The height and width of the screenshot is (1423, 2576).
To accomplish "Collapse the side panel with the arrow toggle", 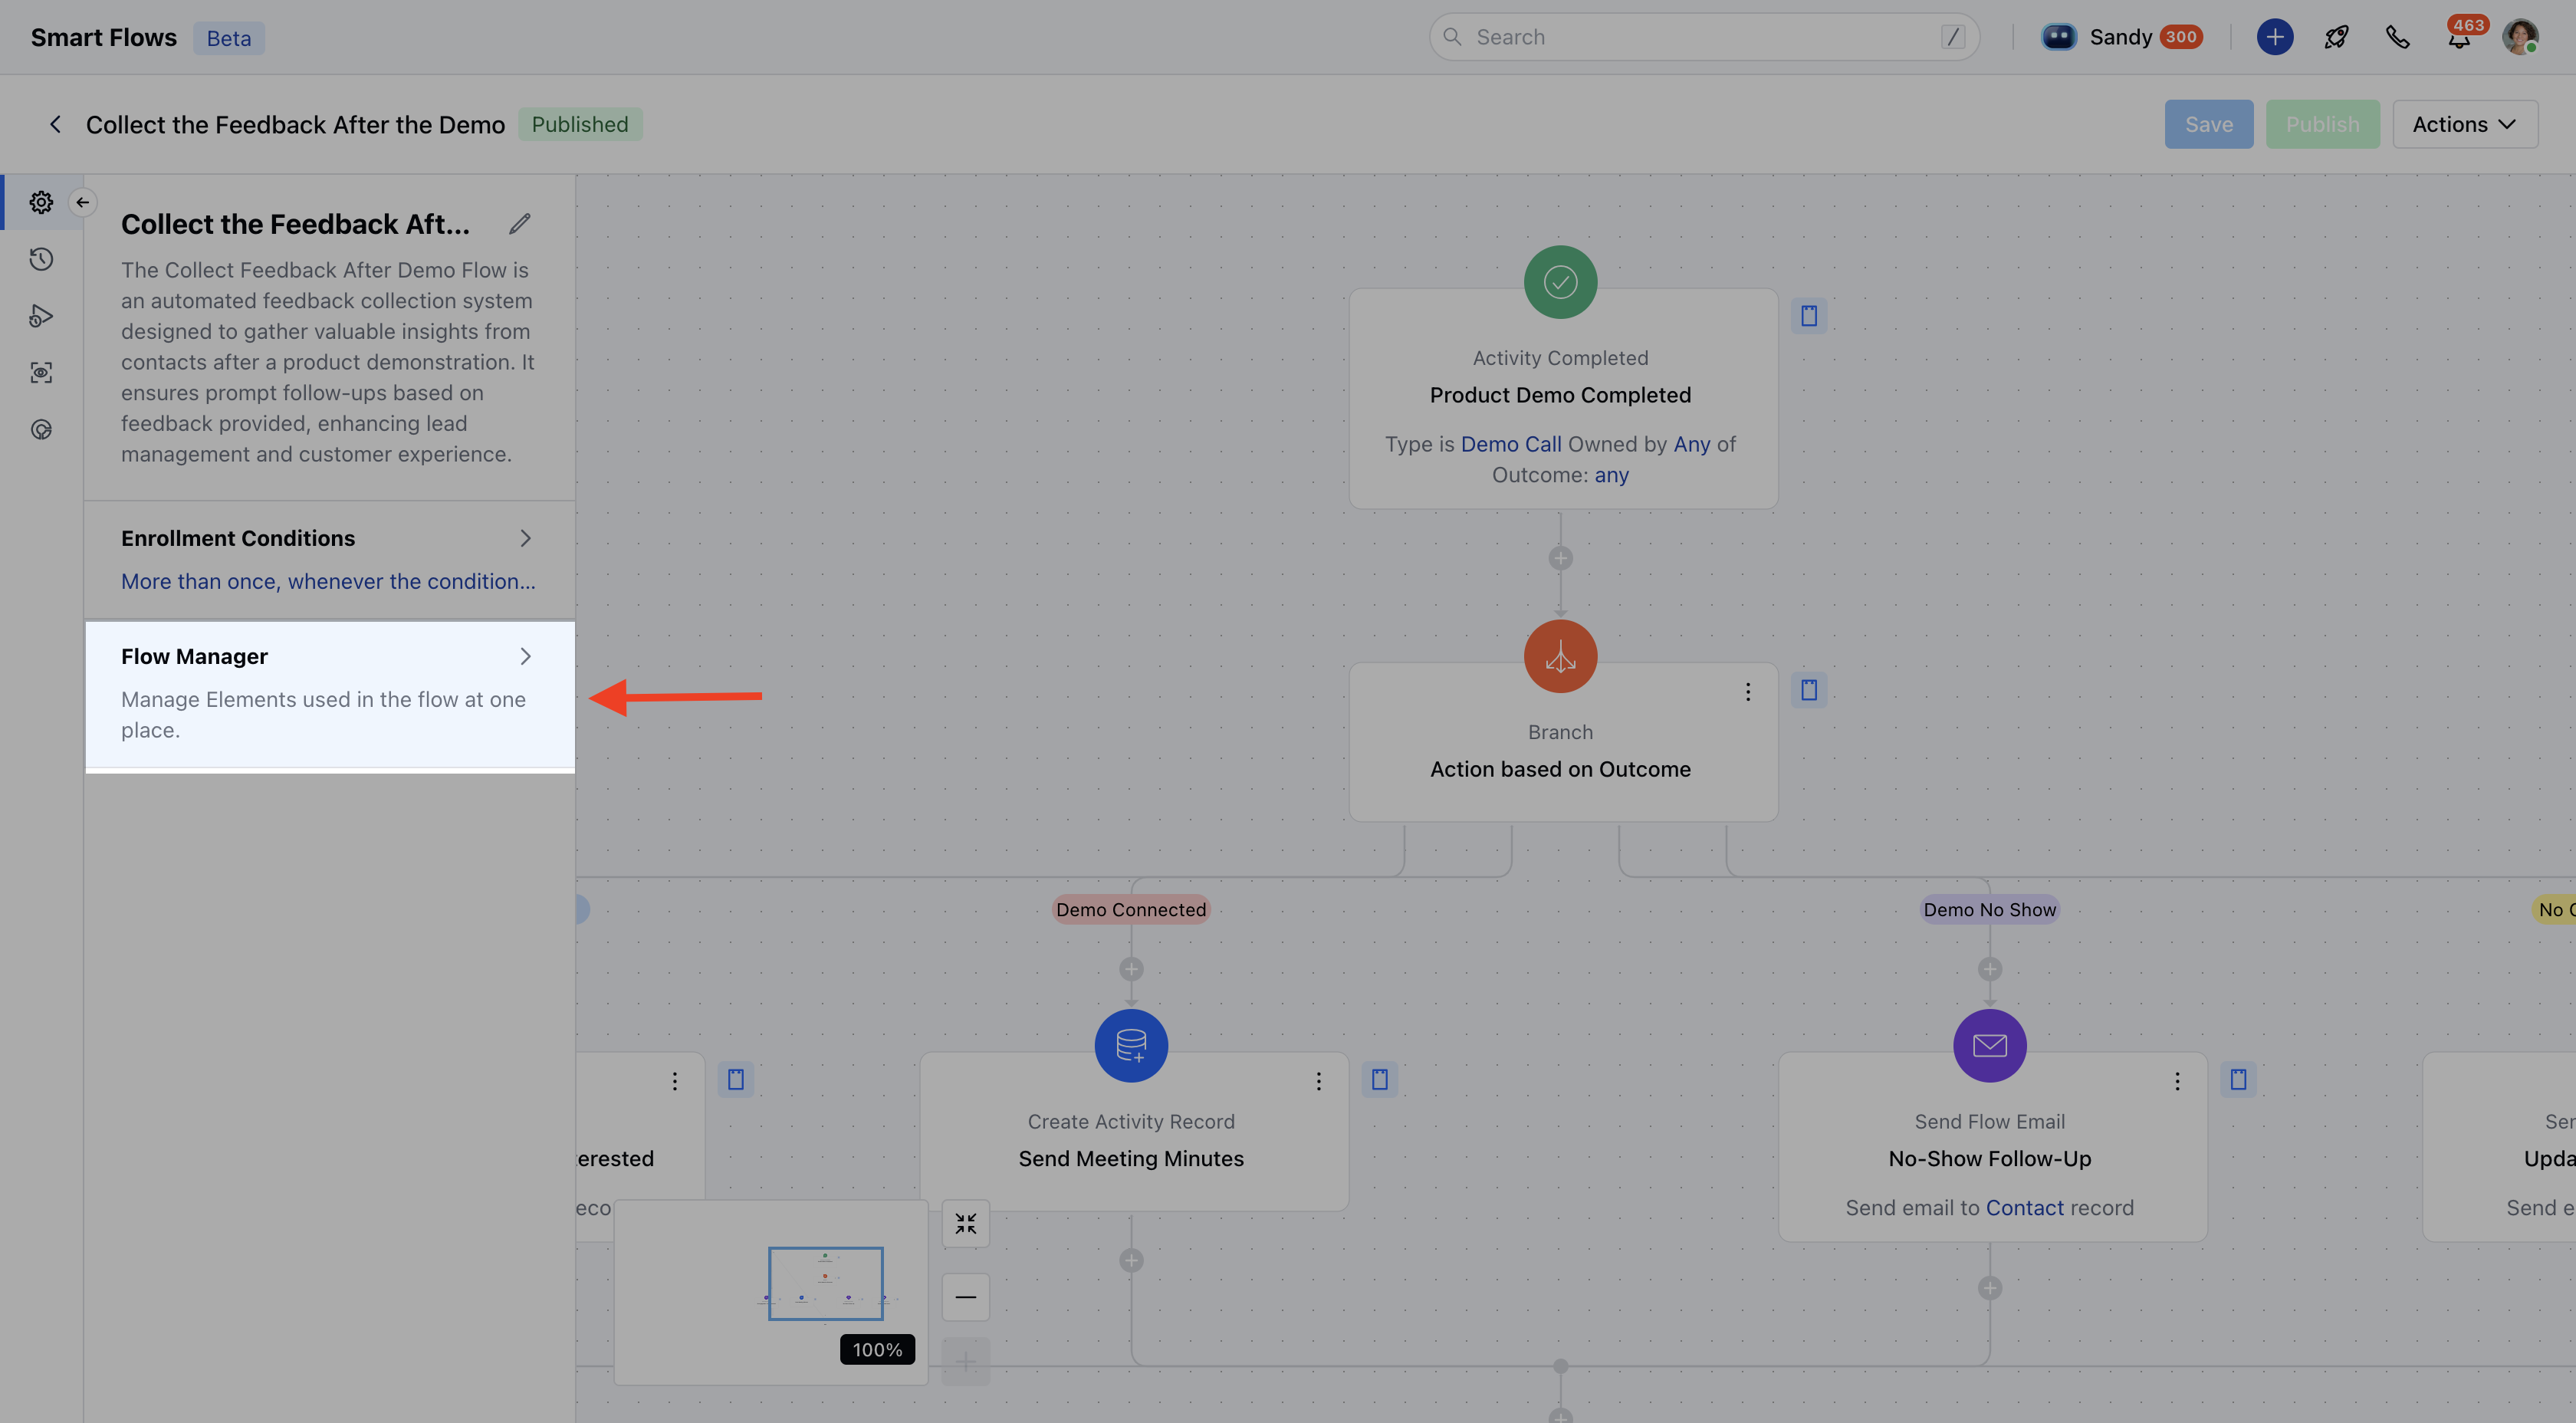I will pos(83,202).
